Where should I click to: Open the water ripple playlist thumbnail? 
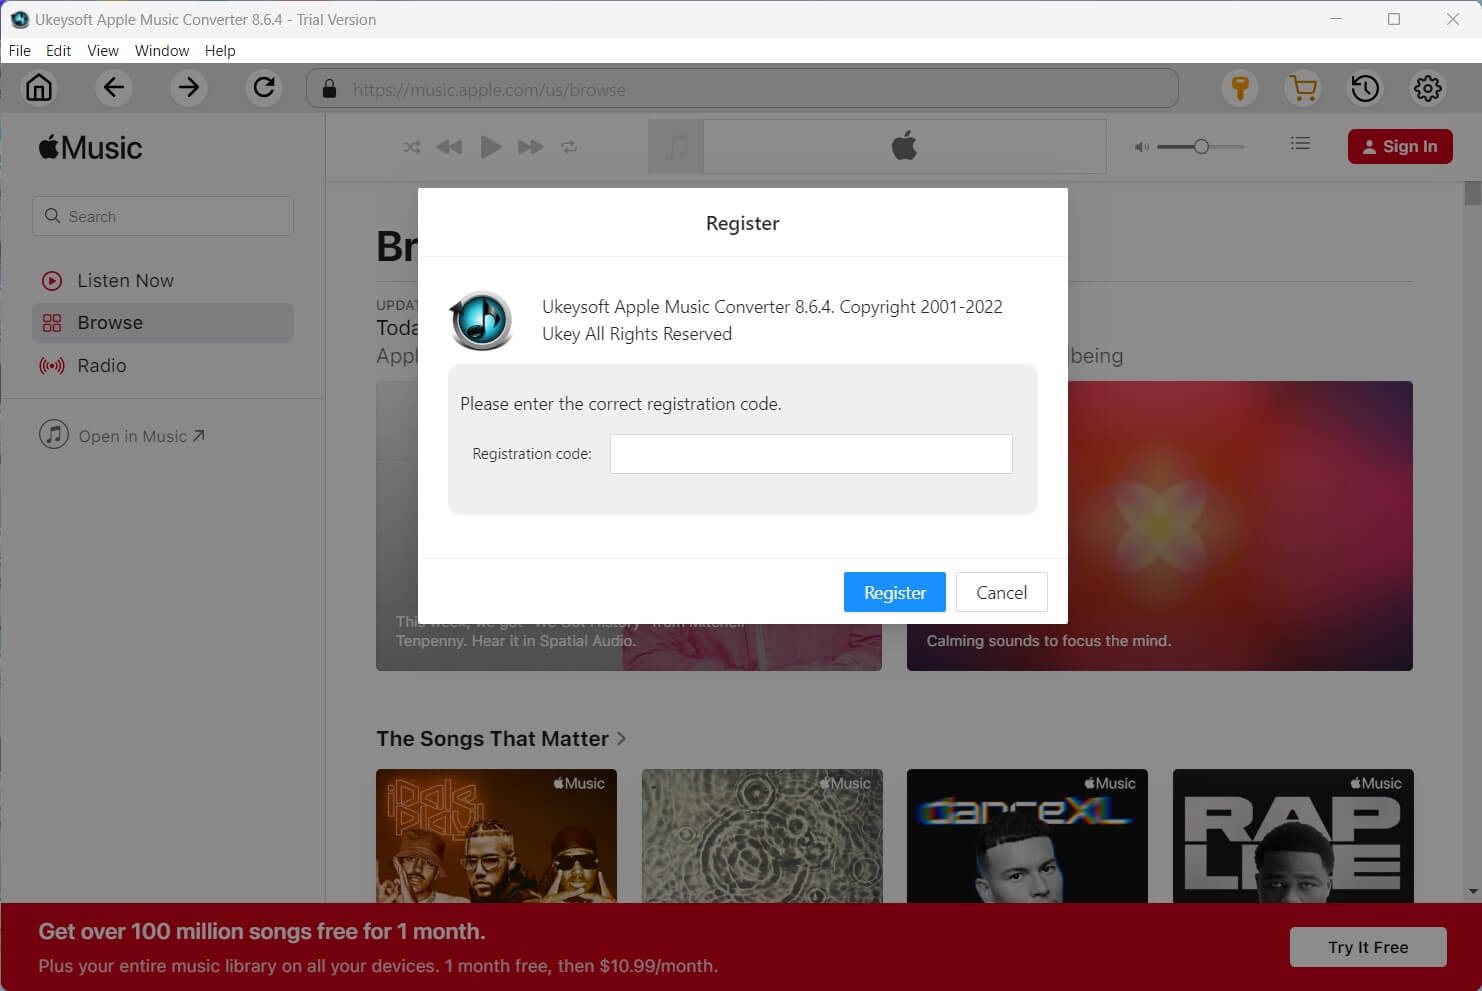[x=762, y=836]
